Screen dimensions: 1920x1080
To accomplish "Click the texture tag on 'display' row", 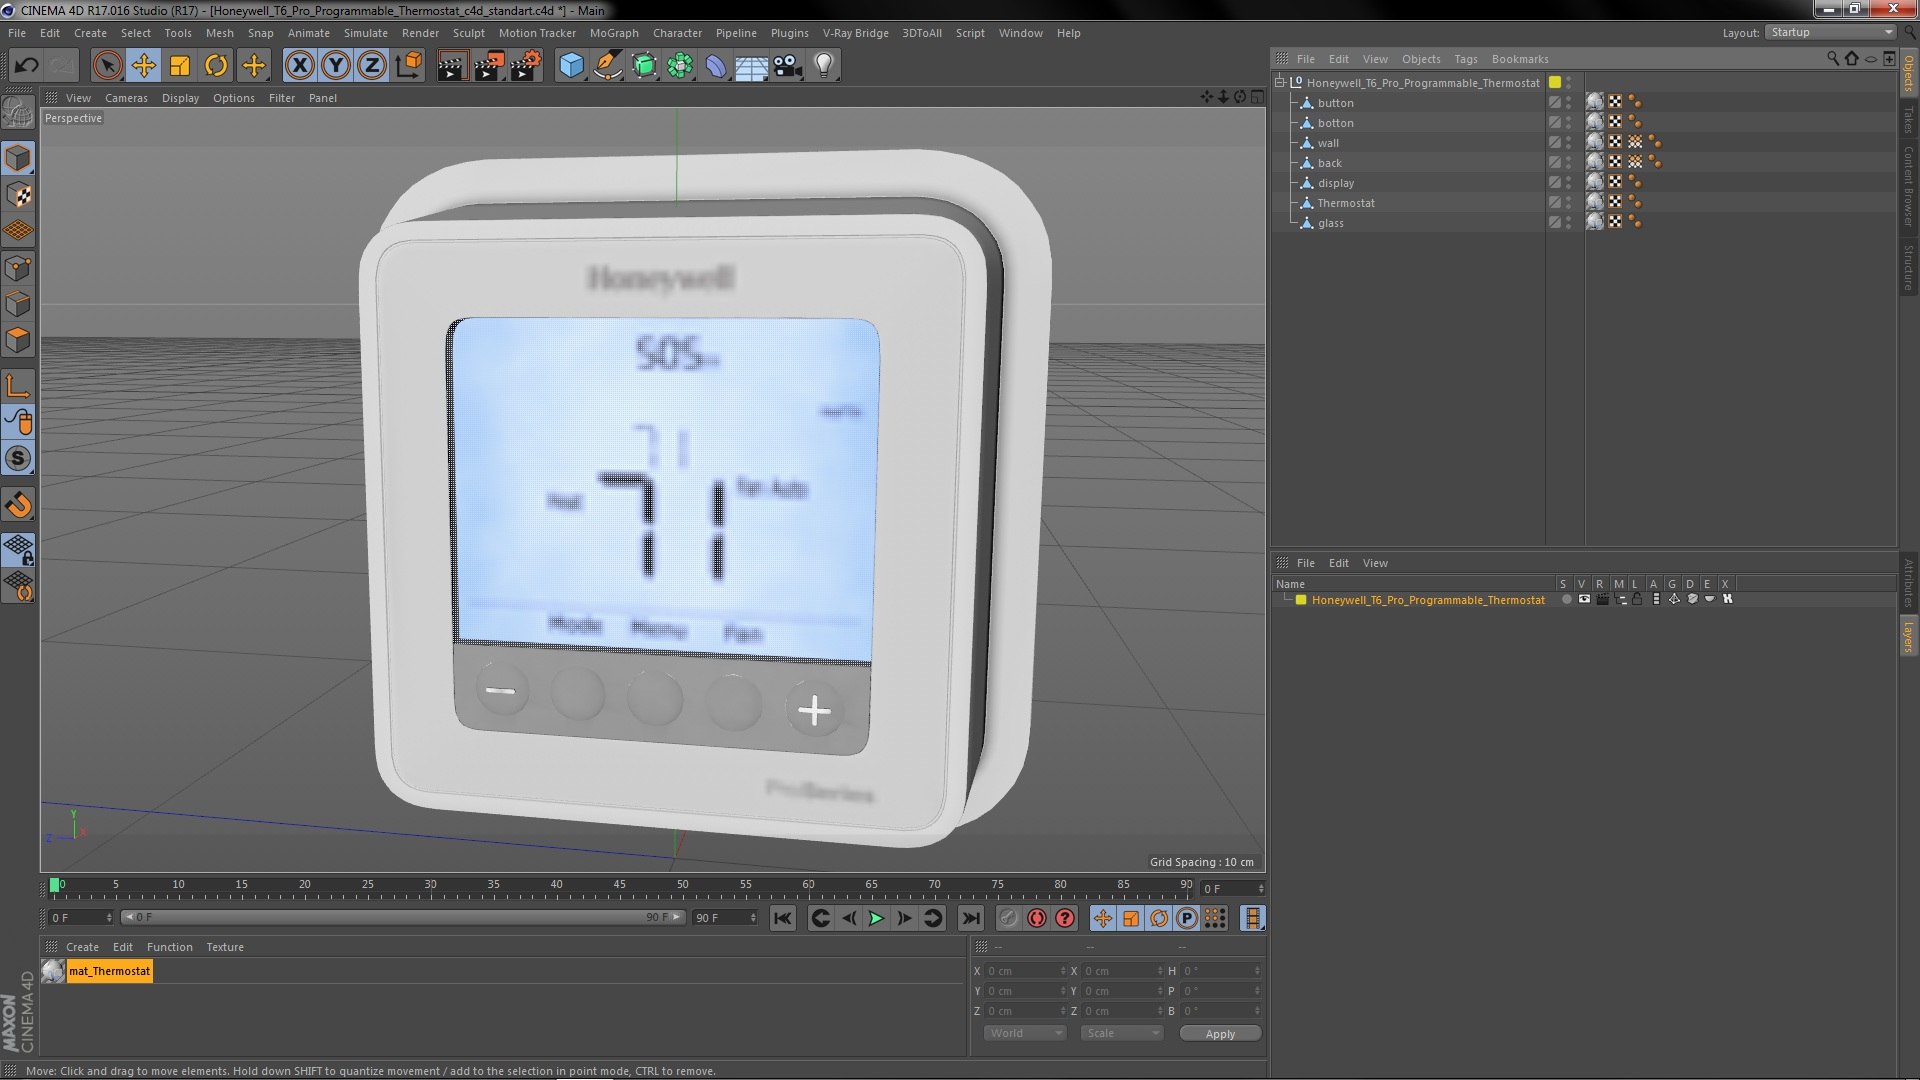I will tap(1615, 182).
